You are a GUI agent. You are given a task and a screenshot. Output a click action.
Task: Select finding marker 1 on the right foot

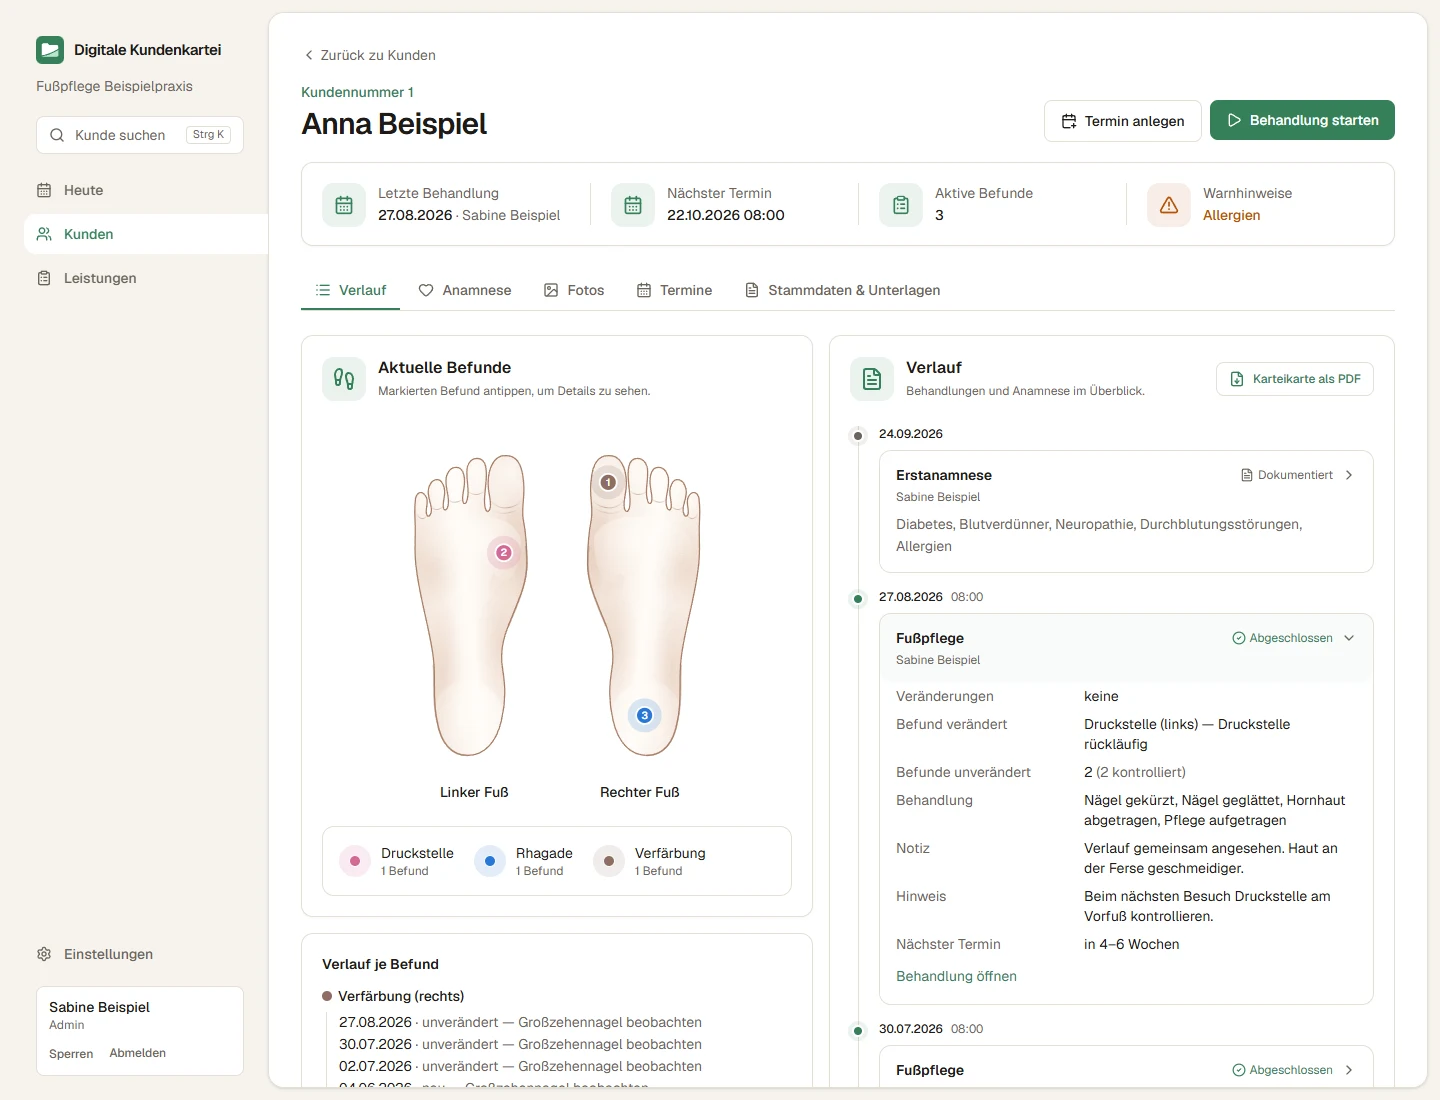click(608, 482)
